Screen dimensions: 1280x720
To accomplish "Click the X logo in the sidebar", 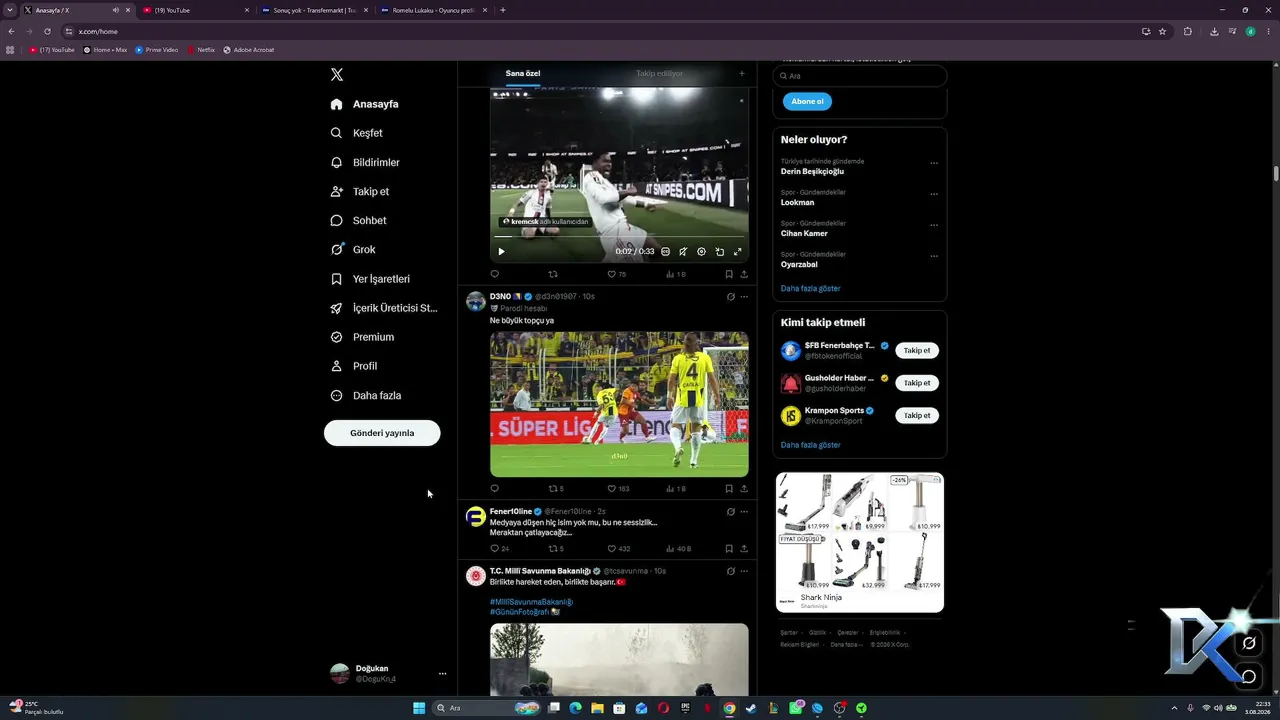I will (337, 75).
